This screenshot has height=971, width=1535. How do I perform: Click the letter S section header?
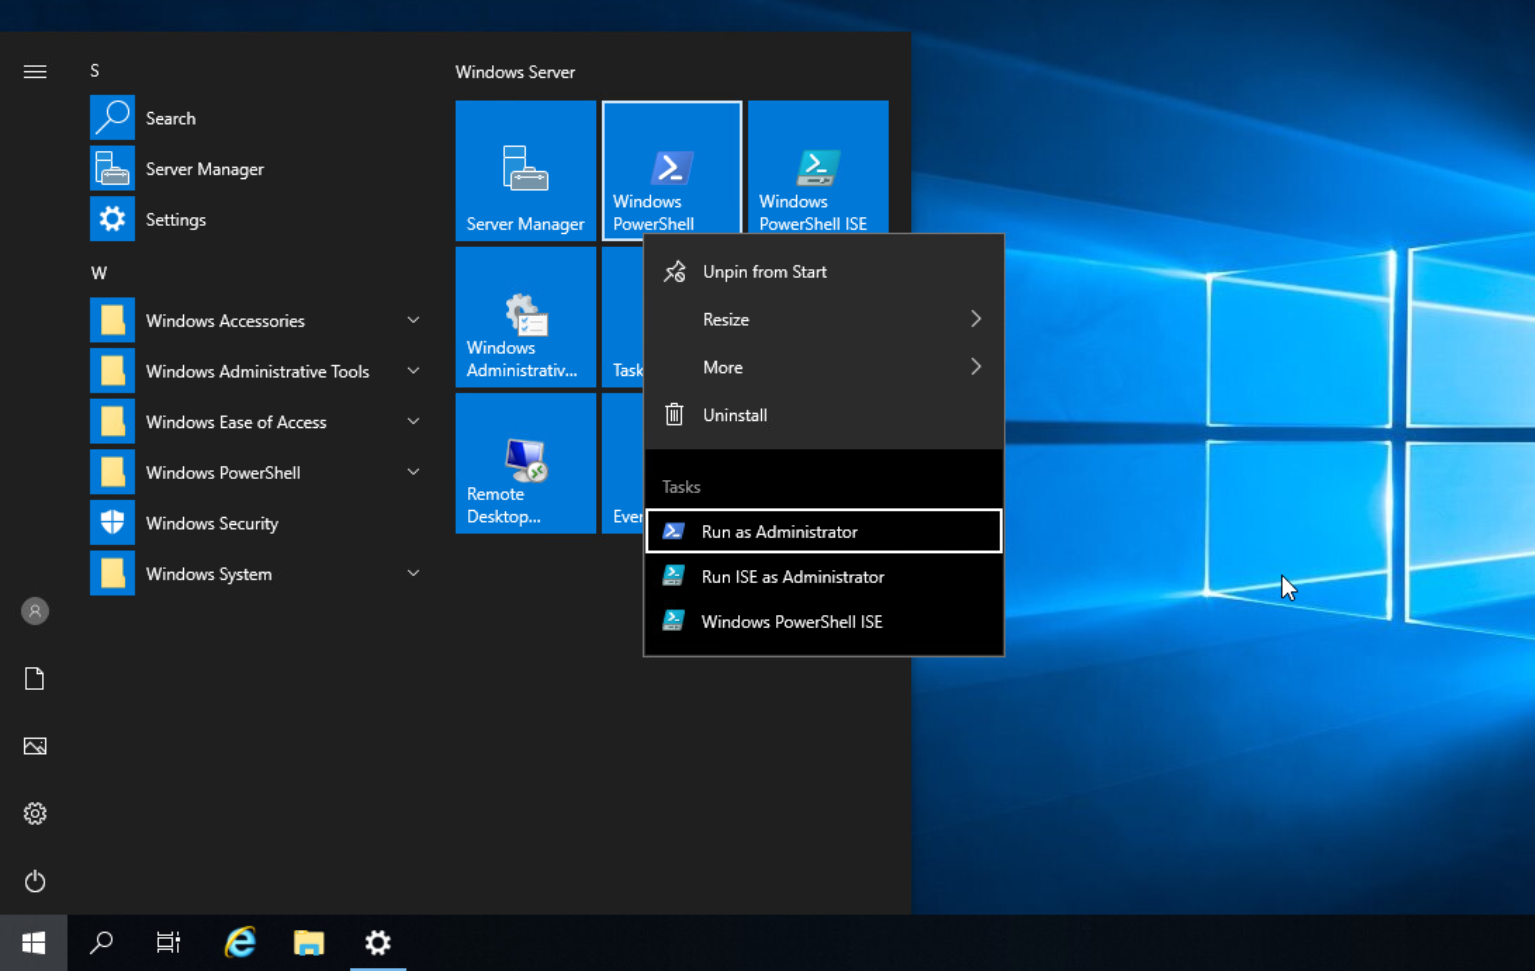[95, 71]
